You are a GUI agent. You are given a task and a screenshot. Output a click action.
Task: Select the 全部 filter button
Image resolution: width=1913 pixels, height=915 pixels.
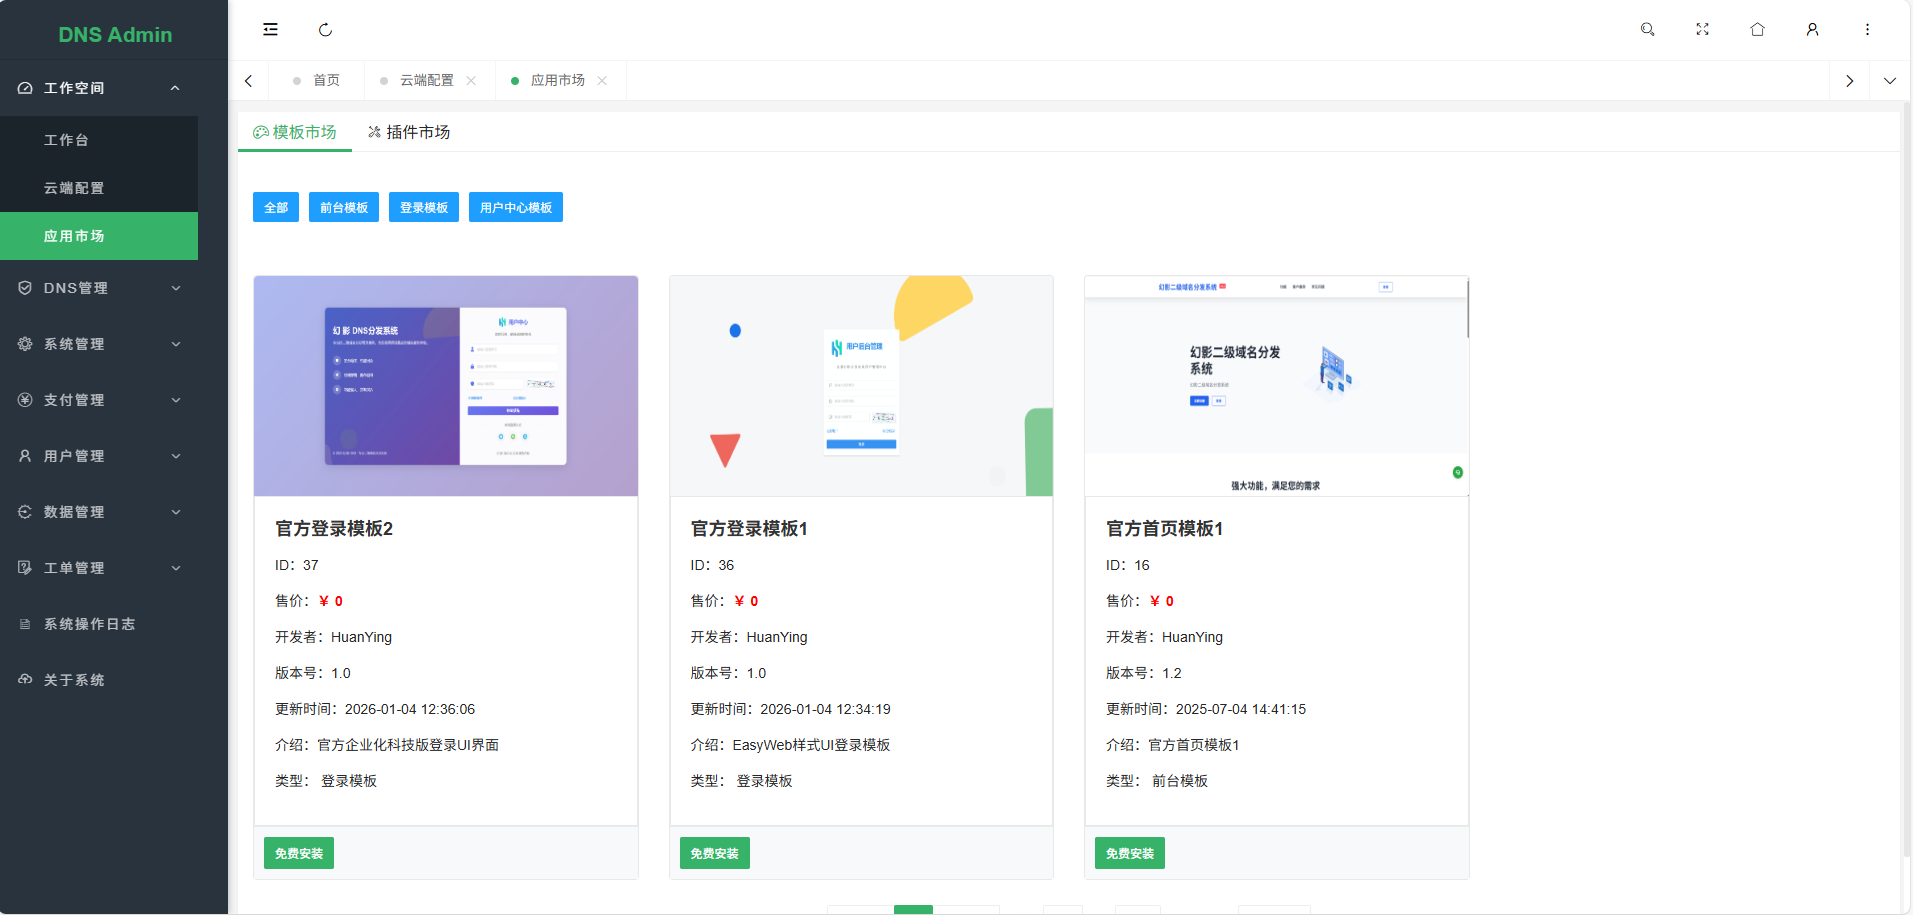276,207
